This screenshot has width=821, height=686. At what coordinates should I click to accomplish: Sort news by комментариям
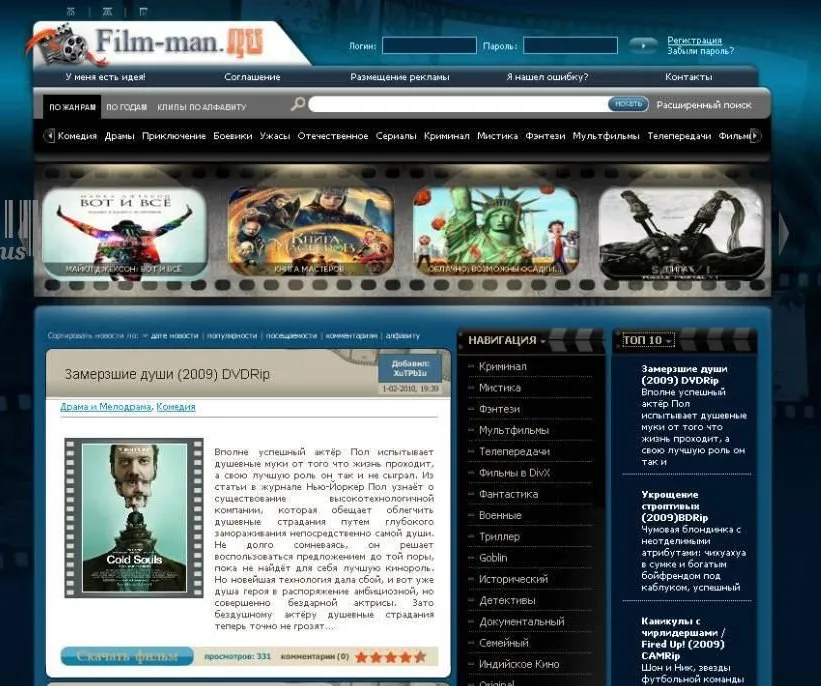(351, 336)
